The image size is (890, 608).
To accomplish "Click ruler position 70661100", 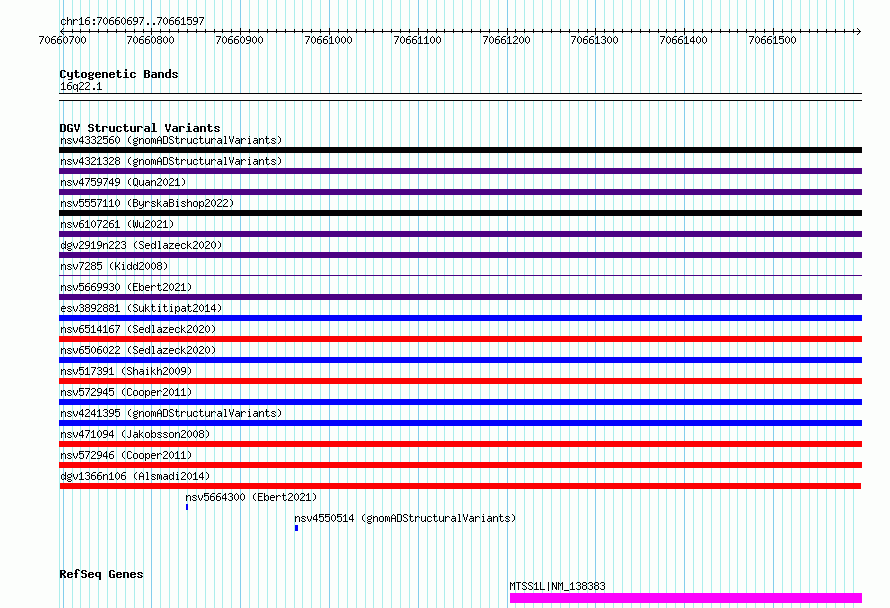I will (417, 40).
